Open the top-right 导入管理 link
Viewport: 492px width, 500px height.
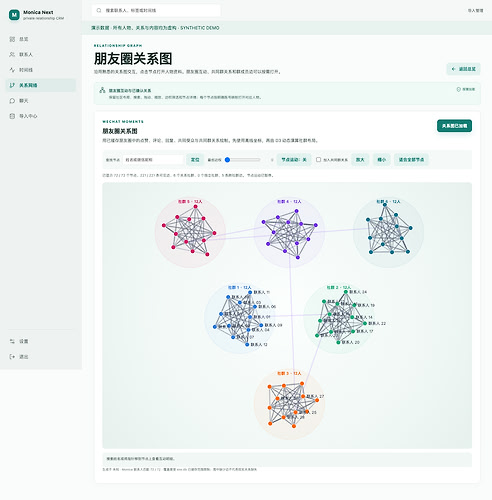475,10
